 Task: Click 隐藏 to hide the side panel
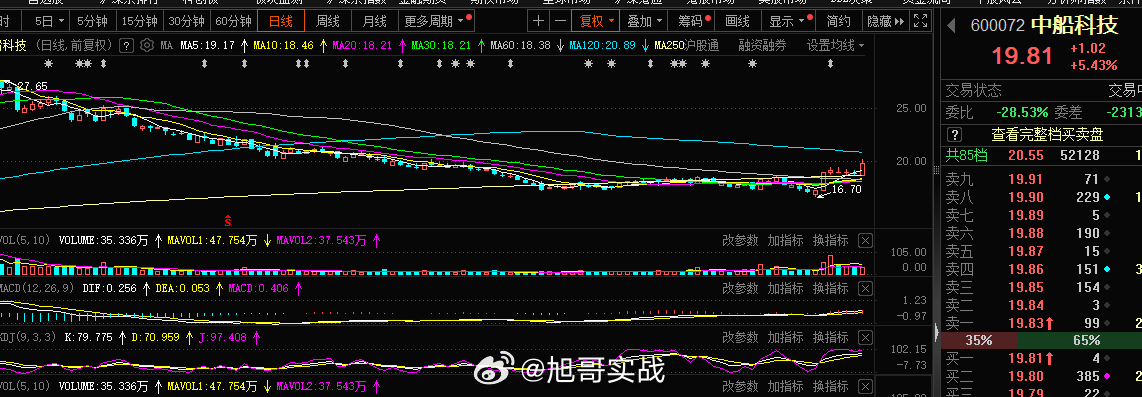point(884,21)
